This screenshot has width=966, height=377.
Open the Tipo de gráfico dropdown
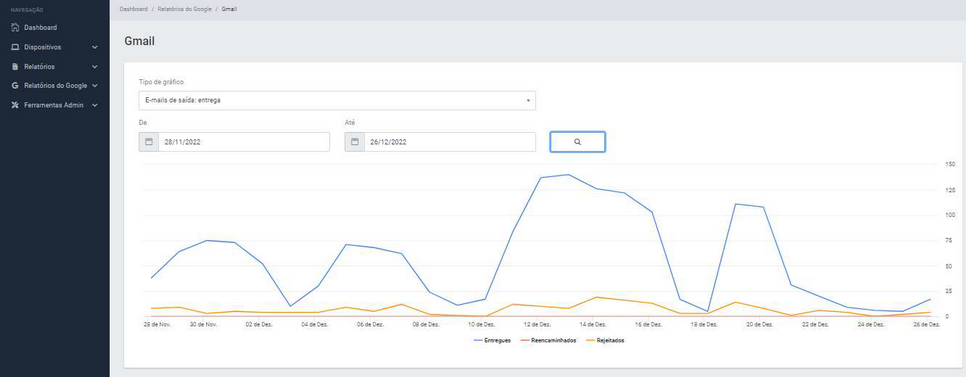click(337, 100)
